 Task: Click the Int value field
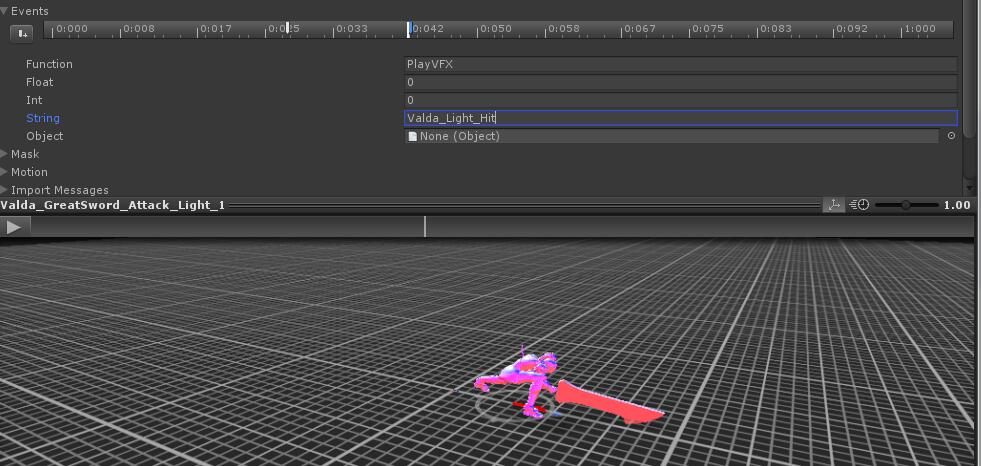681,100
